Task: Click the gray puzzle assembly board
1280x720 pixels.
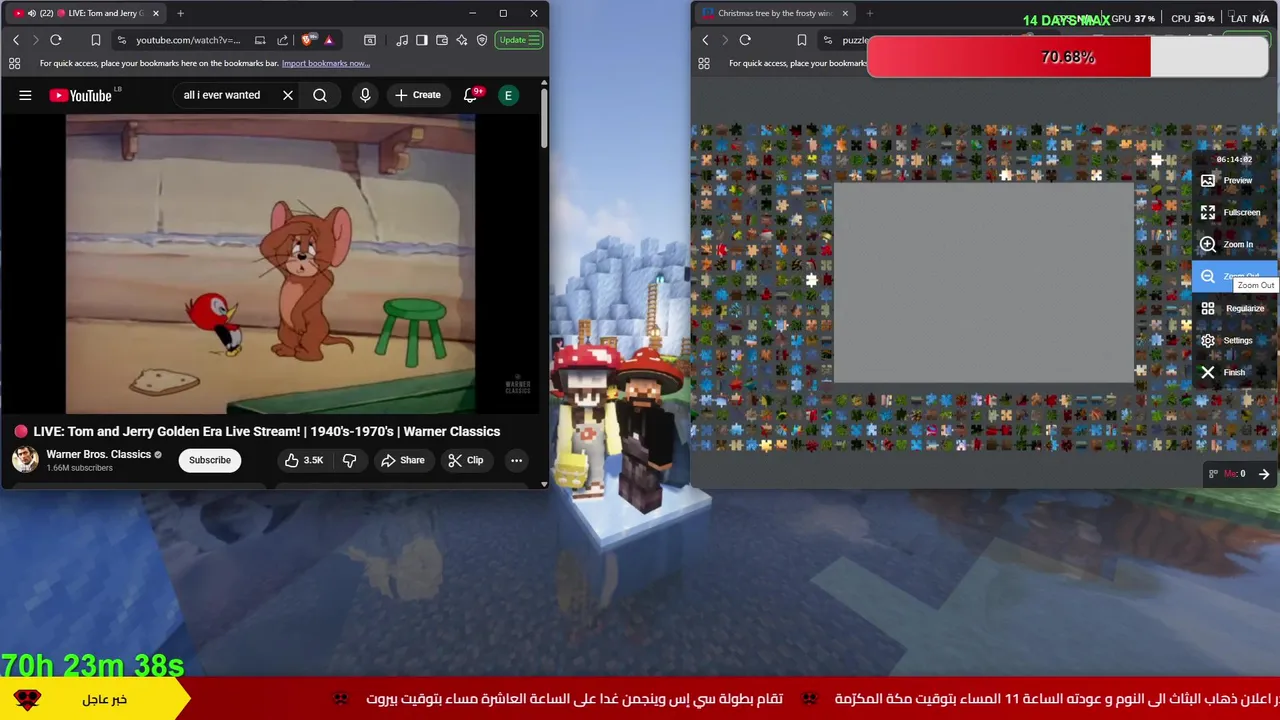Action: coord(983,283)
